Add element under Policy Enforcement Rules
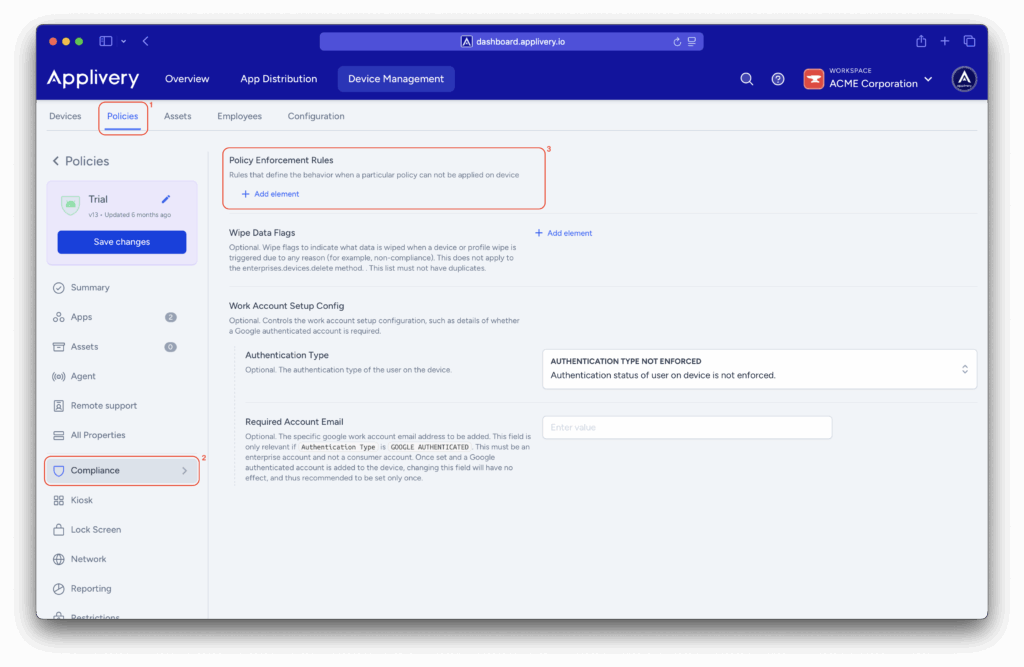 coord(270,194)
